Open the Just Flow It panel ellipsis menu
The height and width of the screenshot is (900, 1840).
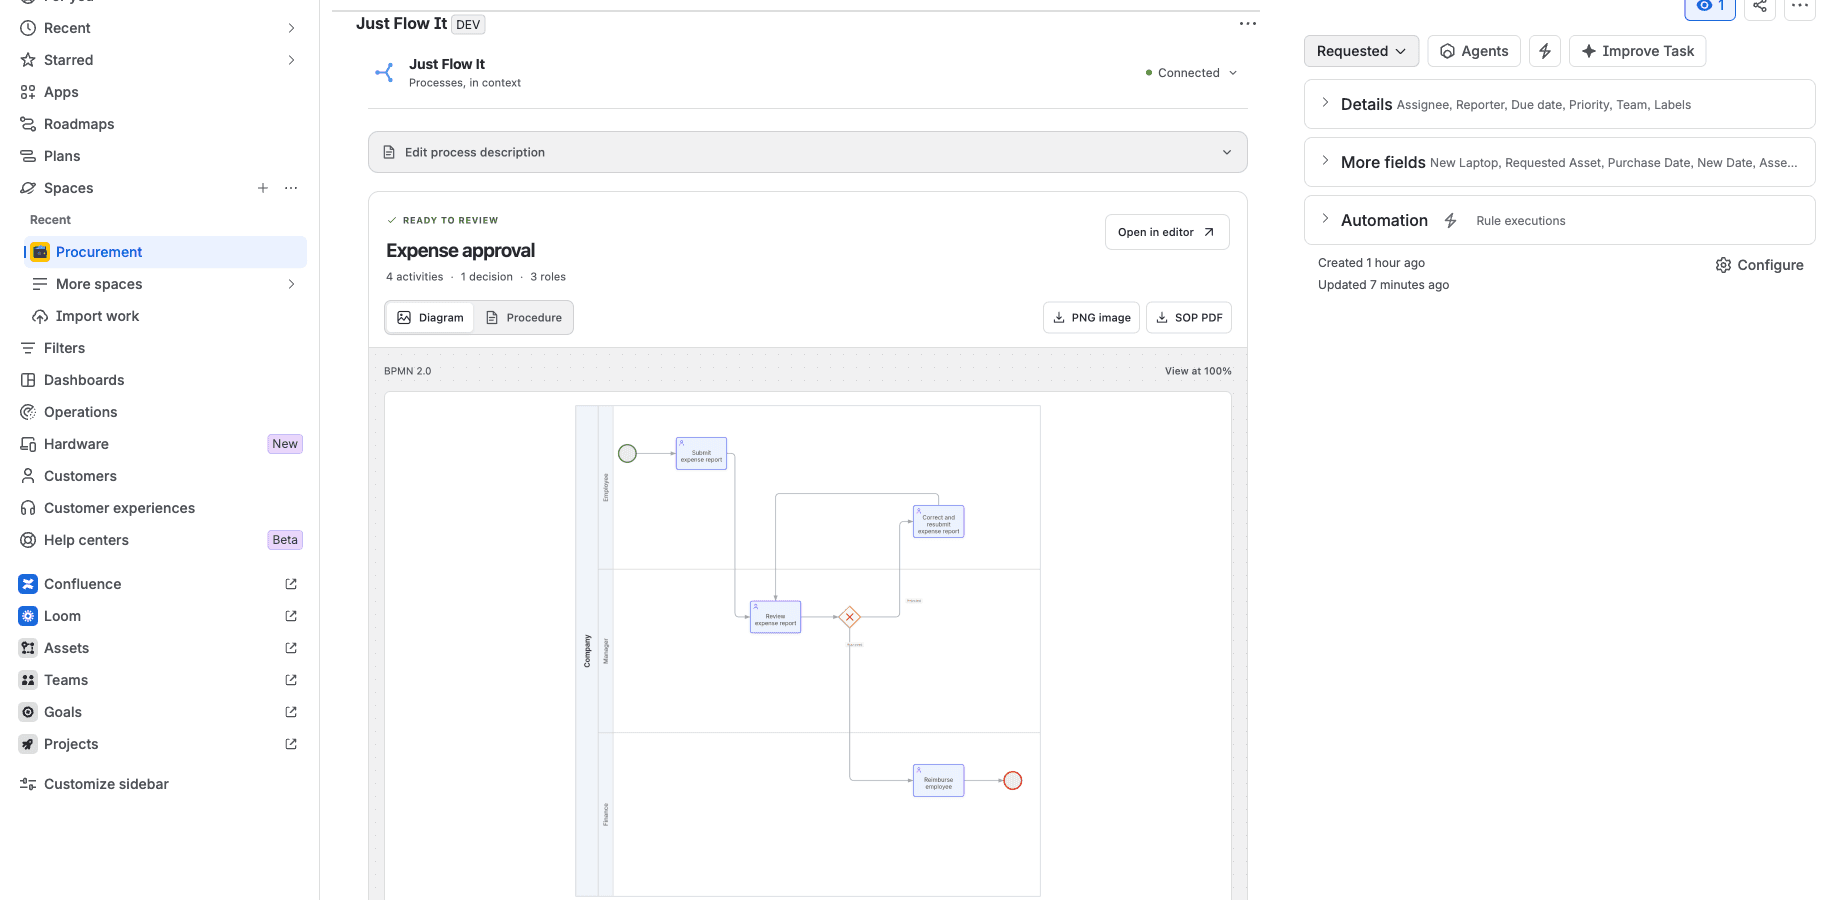click(1247, 24)
